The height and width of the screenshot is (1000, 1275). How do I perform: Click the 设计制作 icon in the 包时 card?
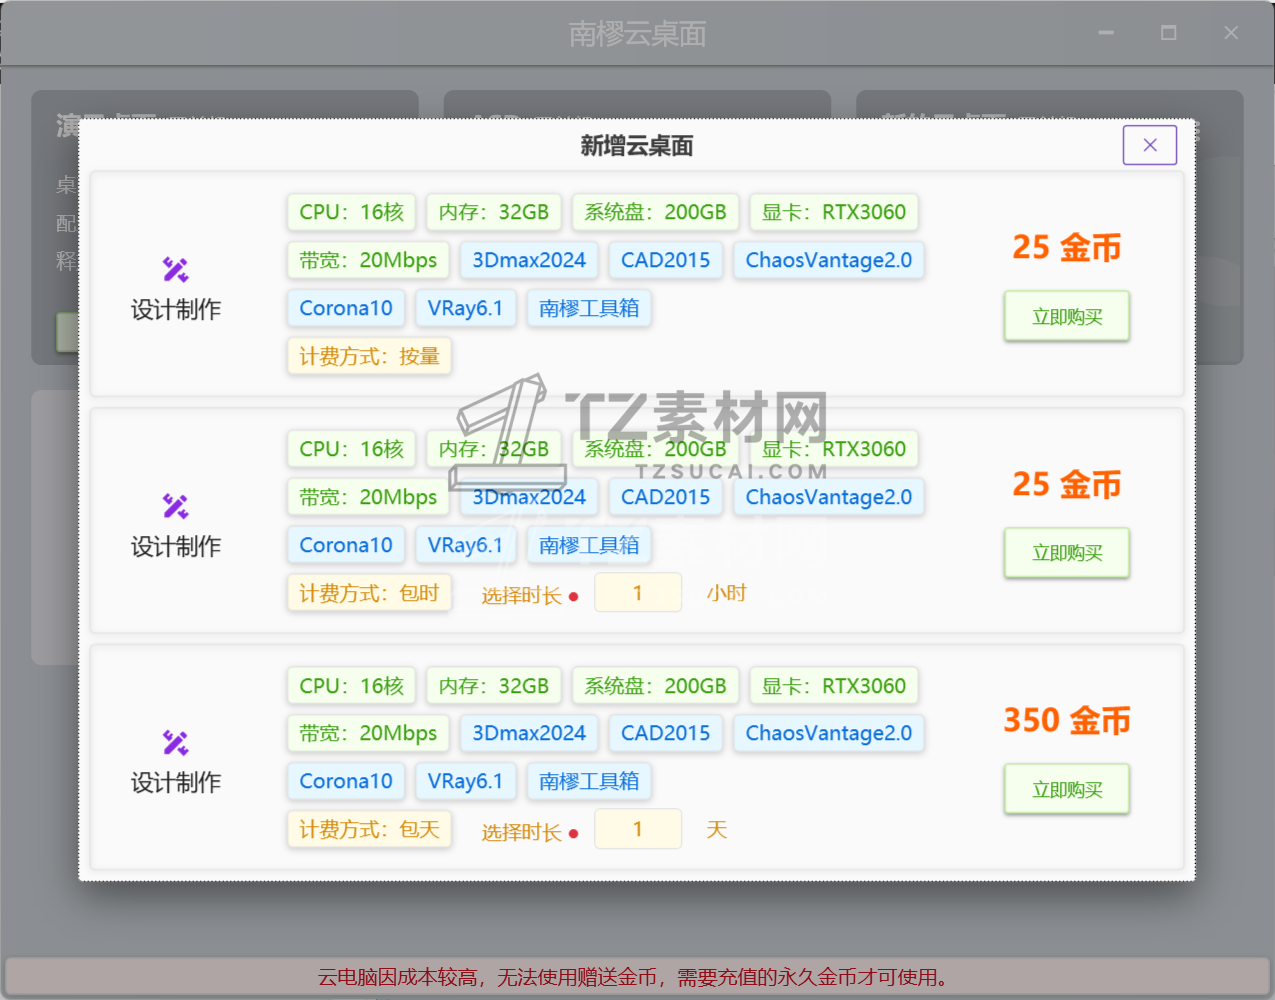(x=175, y=506)
